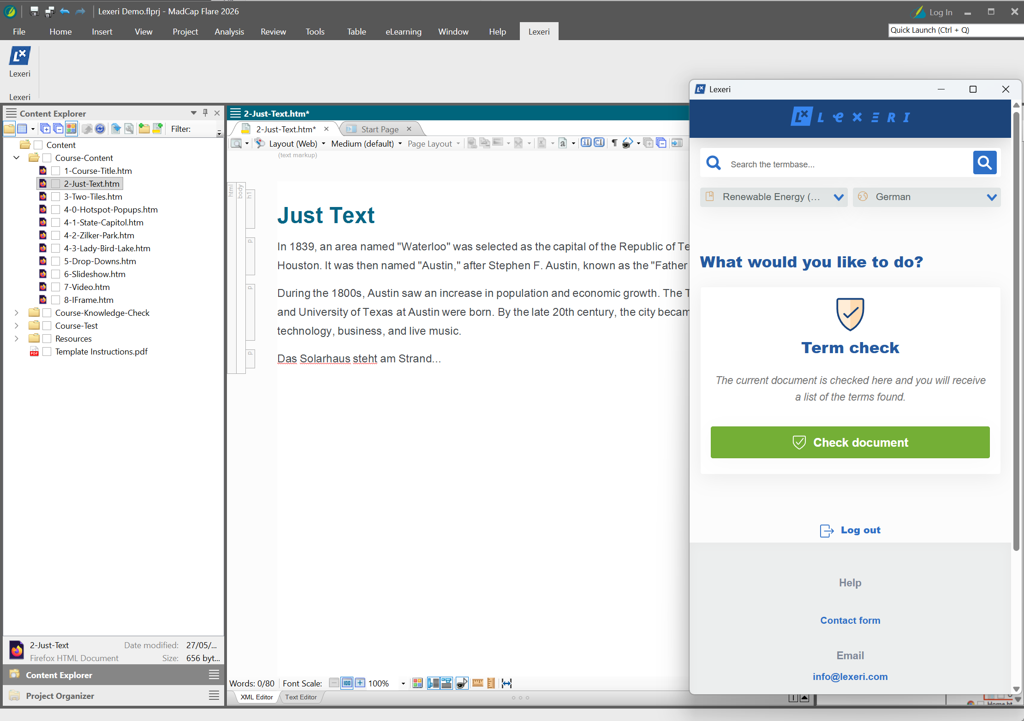Switch to the Start Page tab
The width and height of the screenshot is (1024, 721).
point(379,129)
